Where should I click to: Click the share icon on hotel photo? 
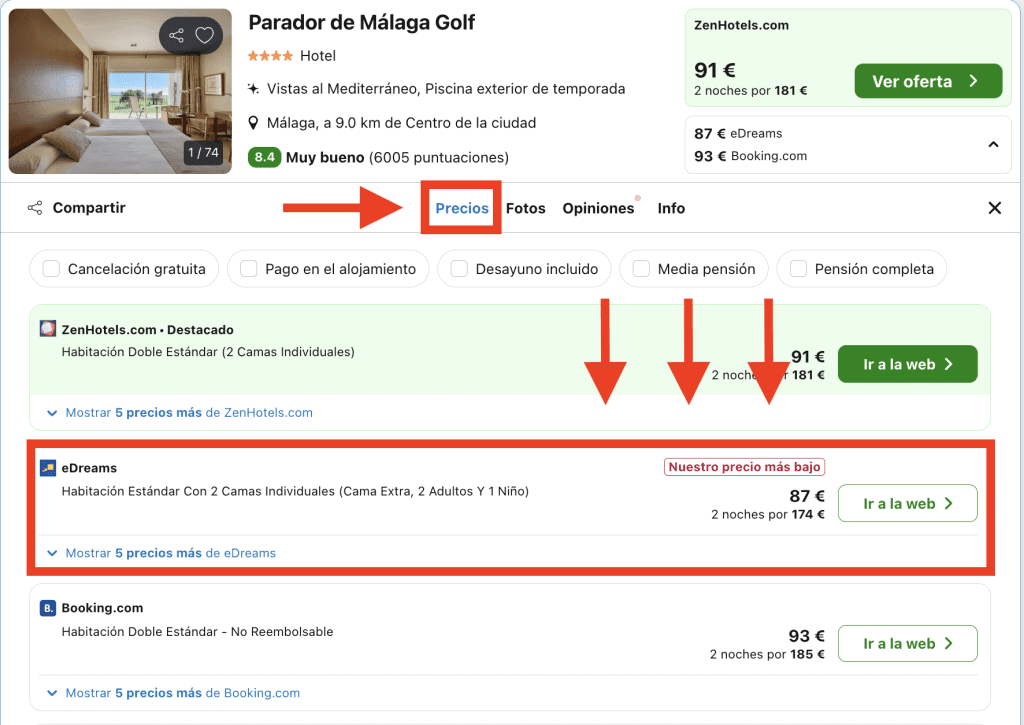pos(177,36)
